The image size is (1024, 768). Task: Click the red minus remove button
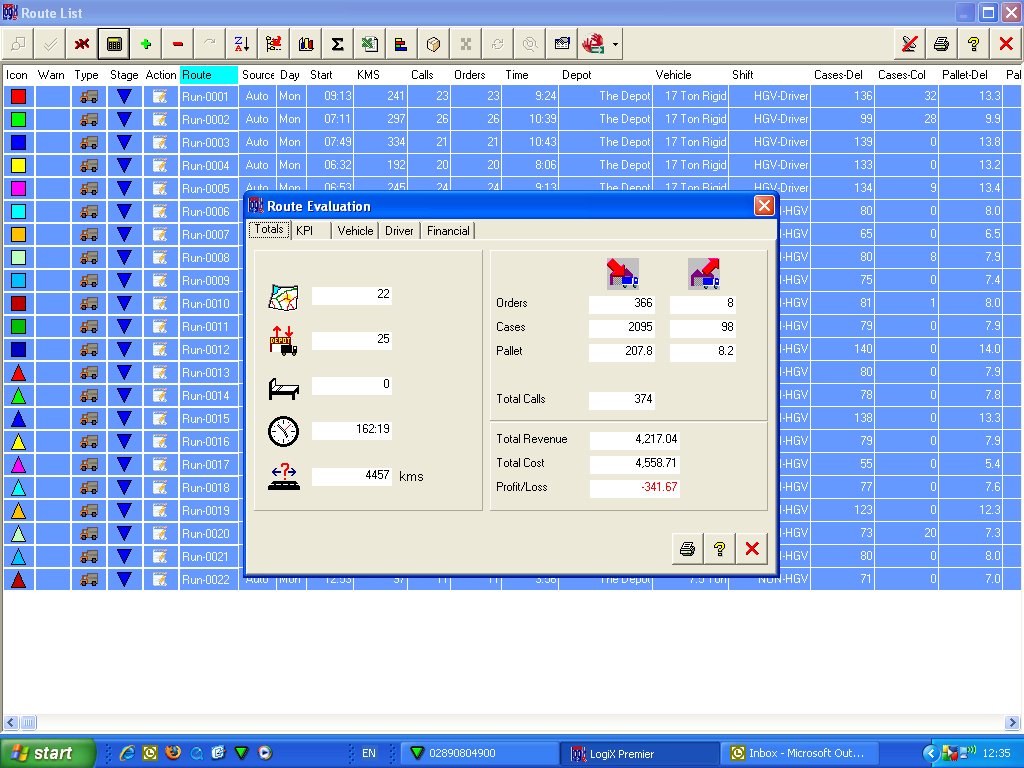178,44
